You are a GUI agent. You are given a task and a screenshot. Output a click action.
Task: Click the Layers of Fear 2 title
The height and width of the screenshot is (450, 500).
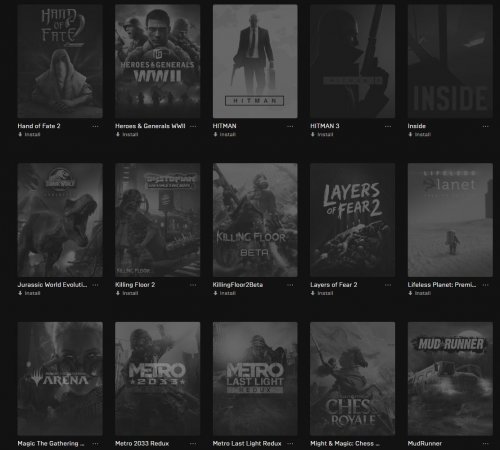pyautogui.click(x=334, y=285)
